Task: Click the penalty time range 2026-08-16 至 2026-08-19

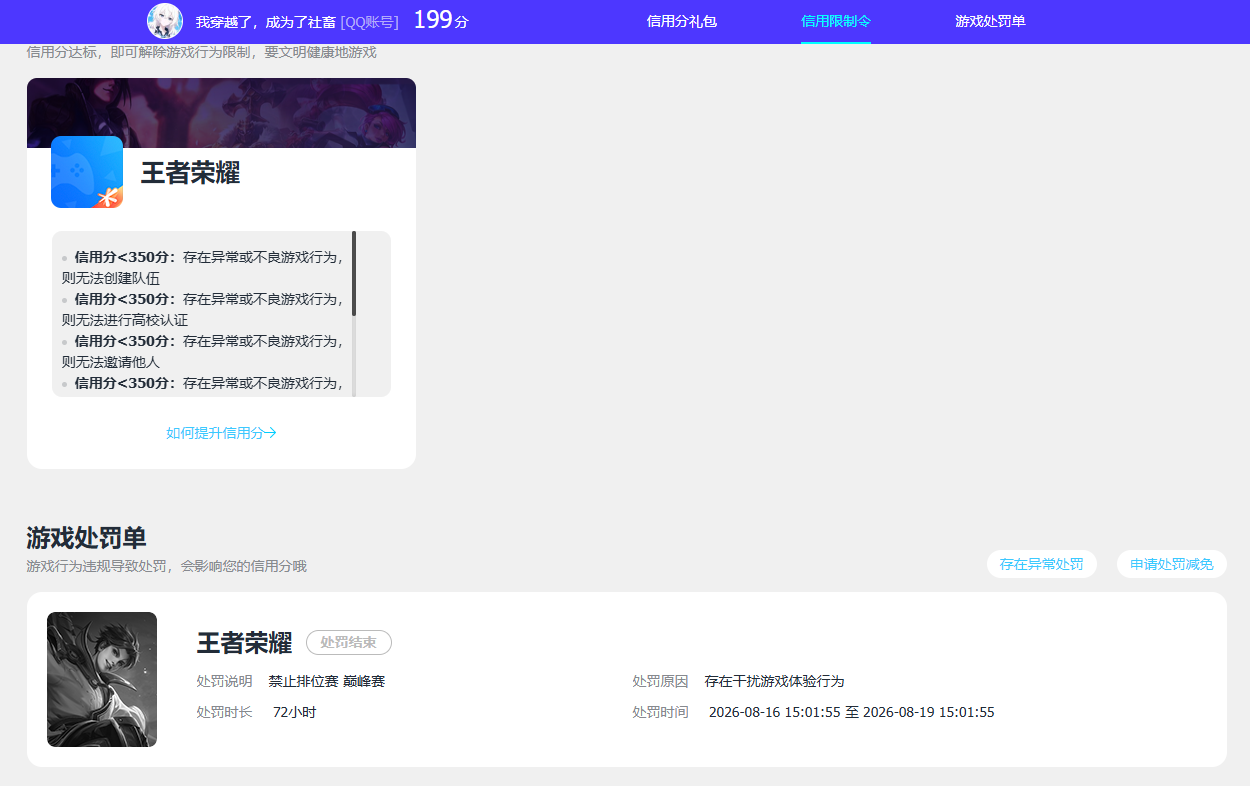Action: pyautogui.click(x=852, y=712)
